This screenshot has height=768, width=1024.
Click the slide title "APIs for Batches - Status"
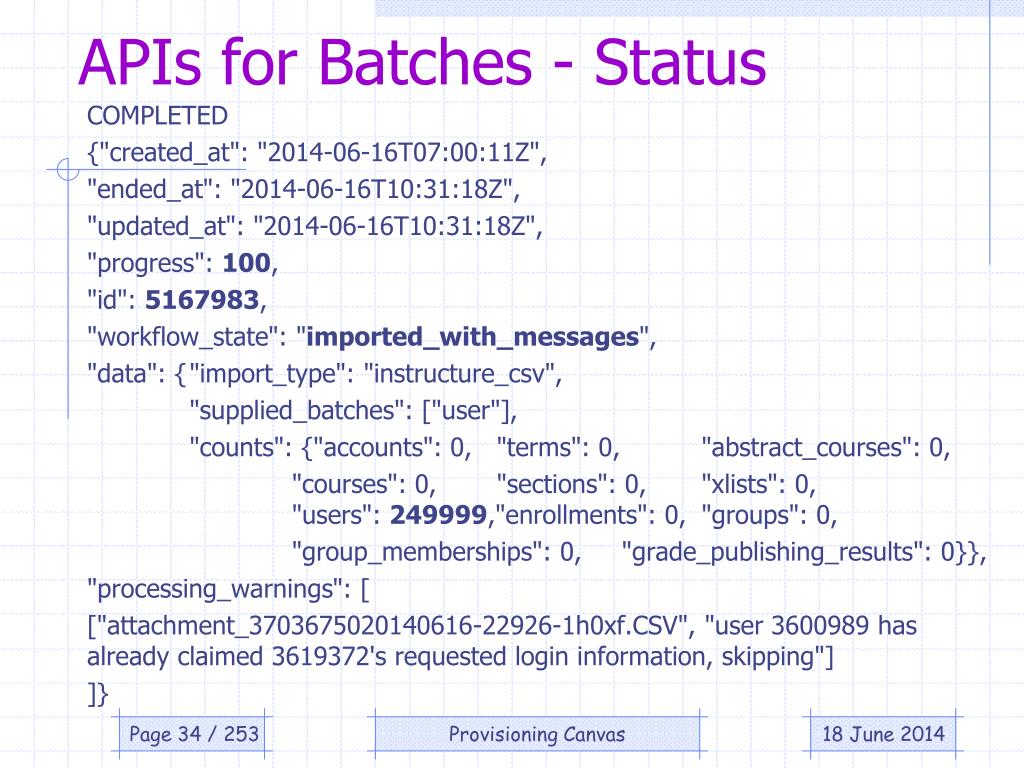(x=422, y=63)
